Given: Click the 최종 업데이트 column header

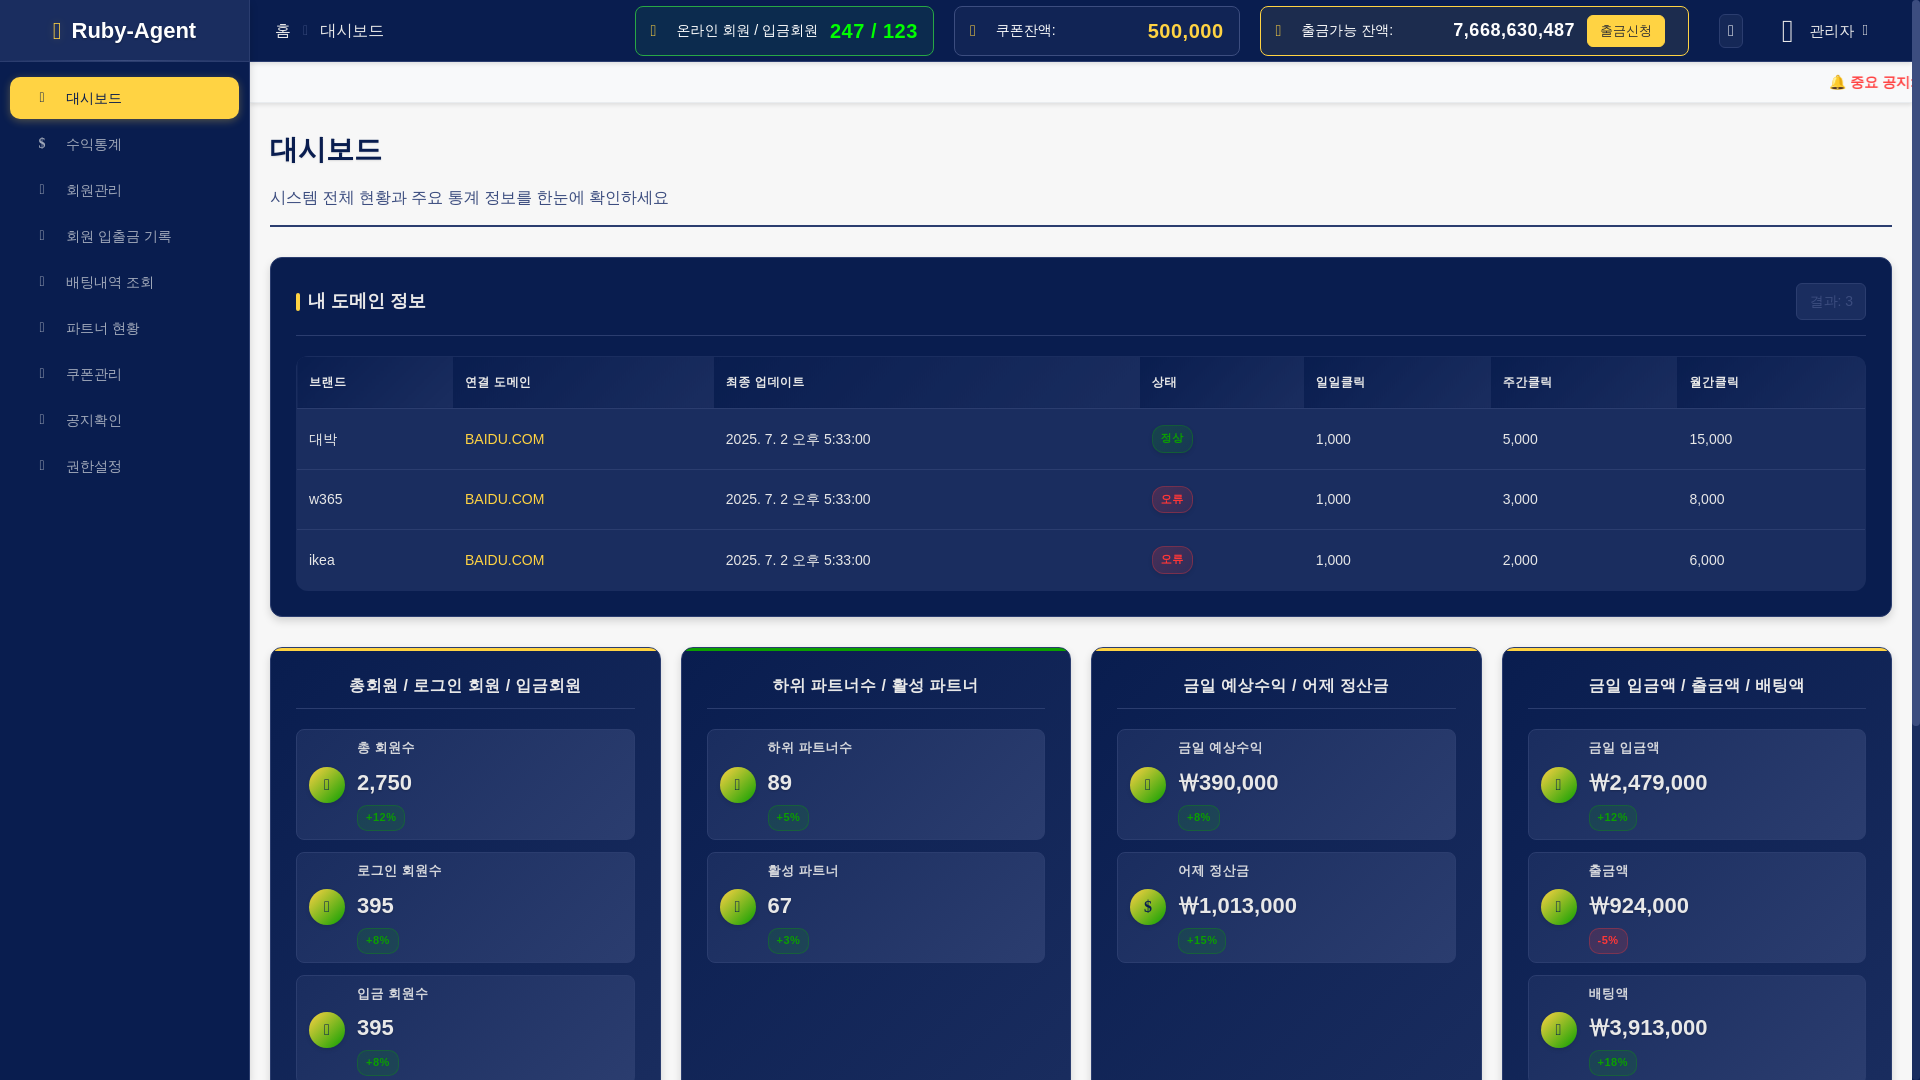Looking at the screenshot, I should click(x=926, y=382).
